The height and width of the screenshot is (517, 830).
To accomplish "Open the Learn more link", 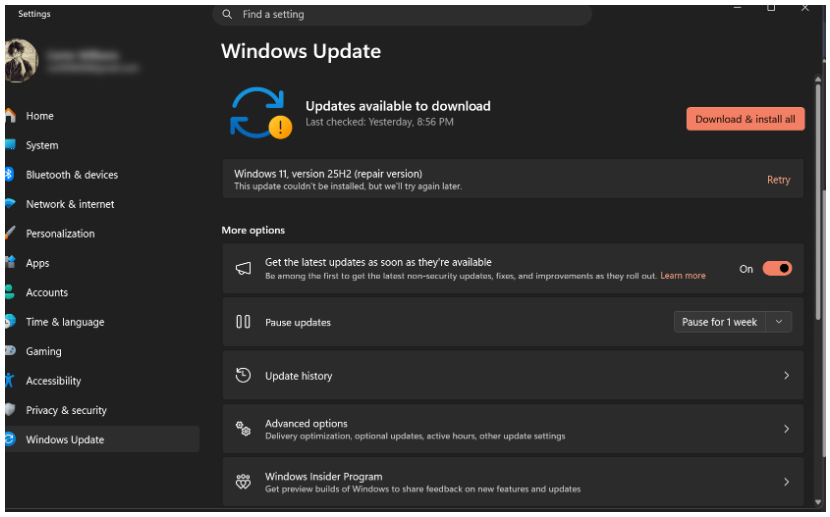I will click(x=682, y=276).
